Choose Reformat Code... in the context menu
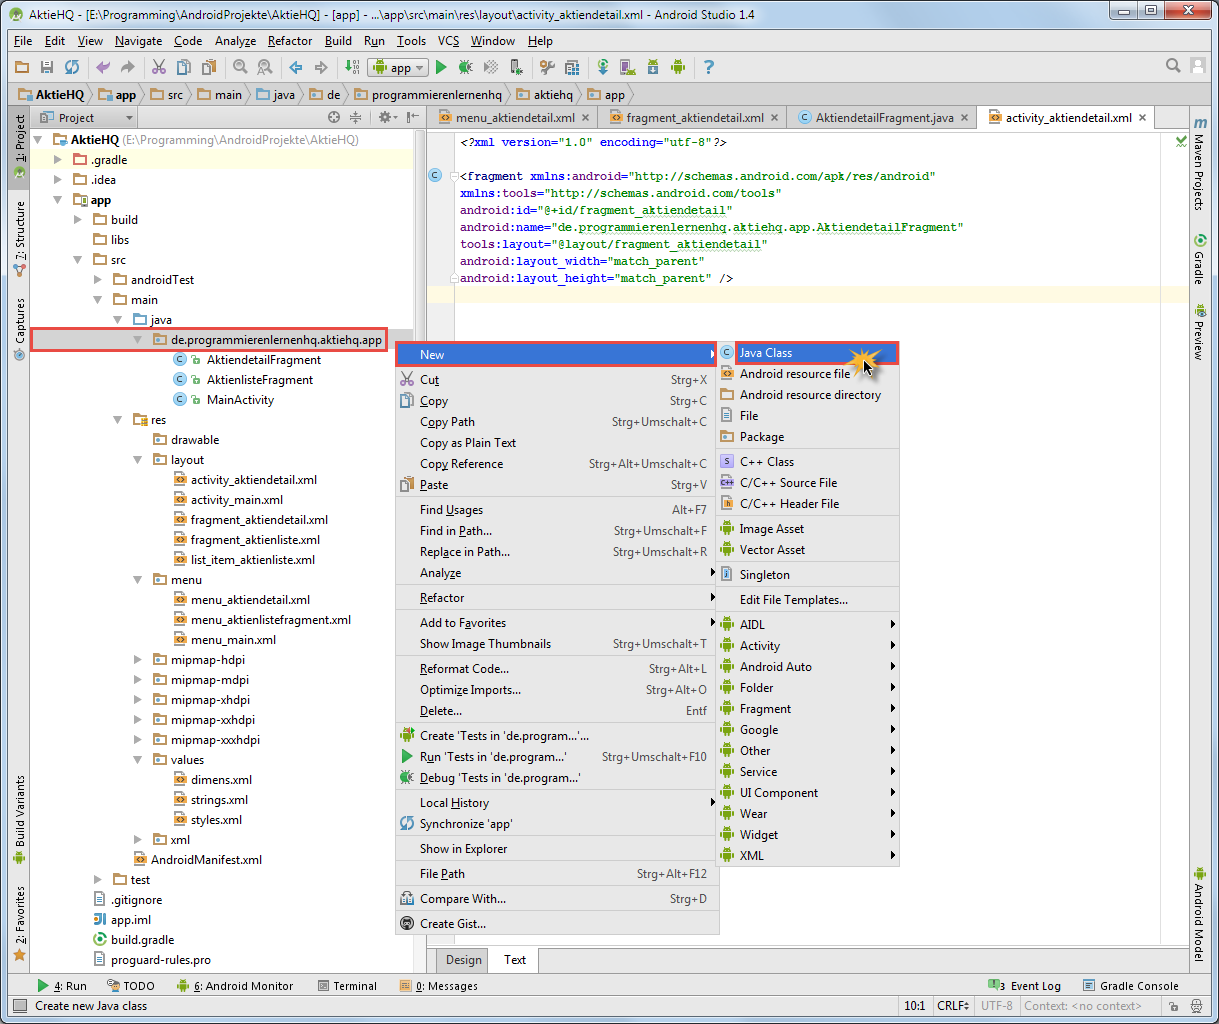The width and height of the screenshot is (1219, 1024). (557, 669)
